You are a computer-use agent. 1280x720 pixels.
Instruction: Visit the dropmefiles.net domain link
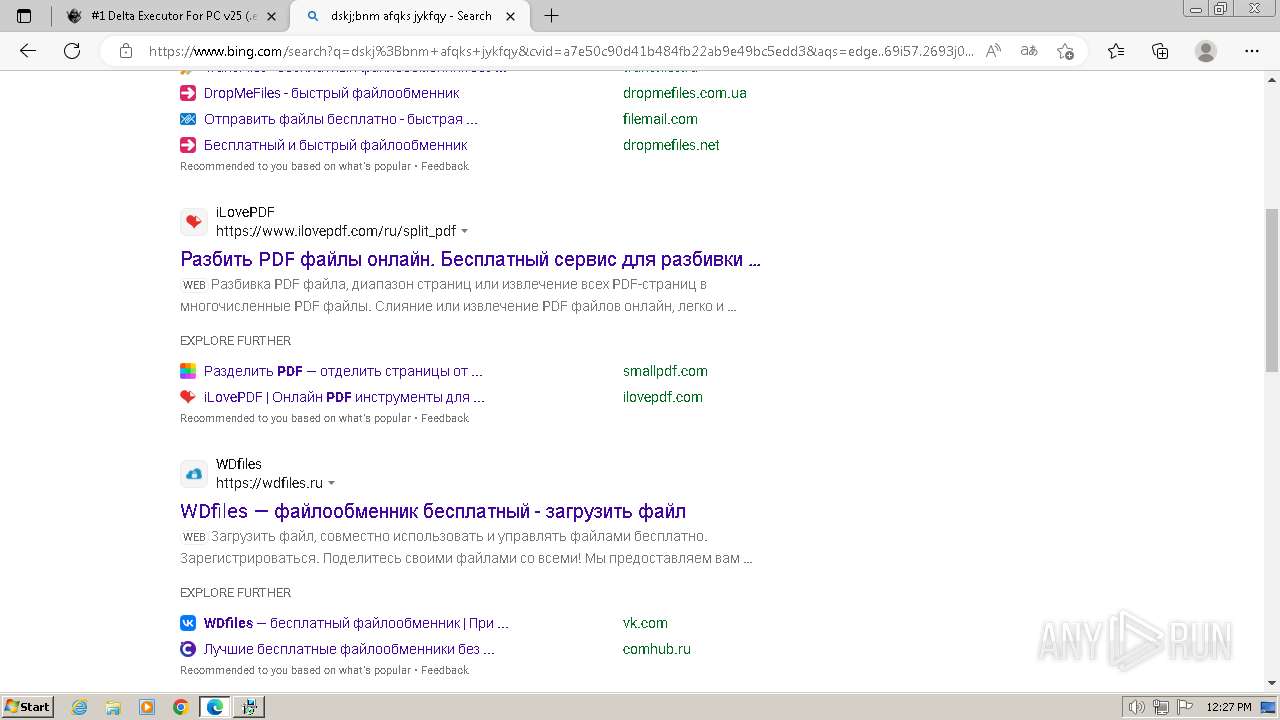coord(671,145)
